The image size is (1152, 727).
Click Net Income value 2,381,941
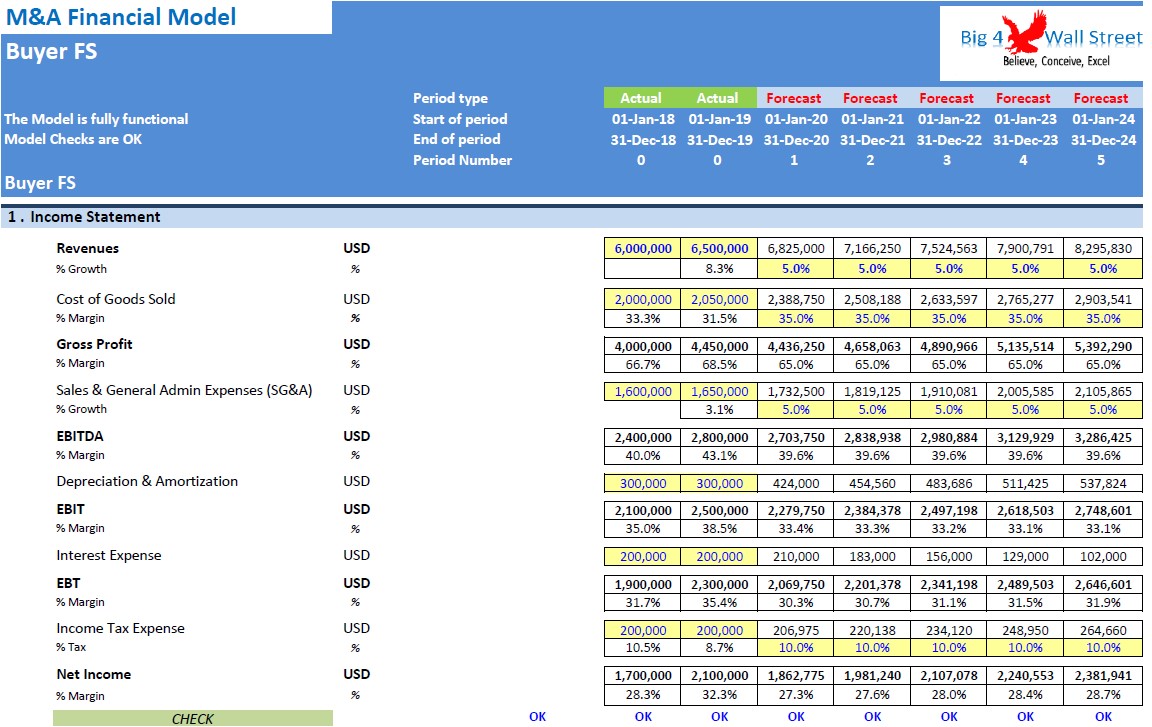pos(1103,676)
